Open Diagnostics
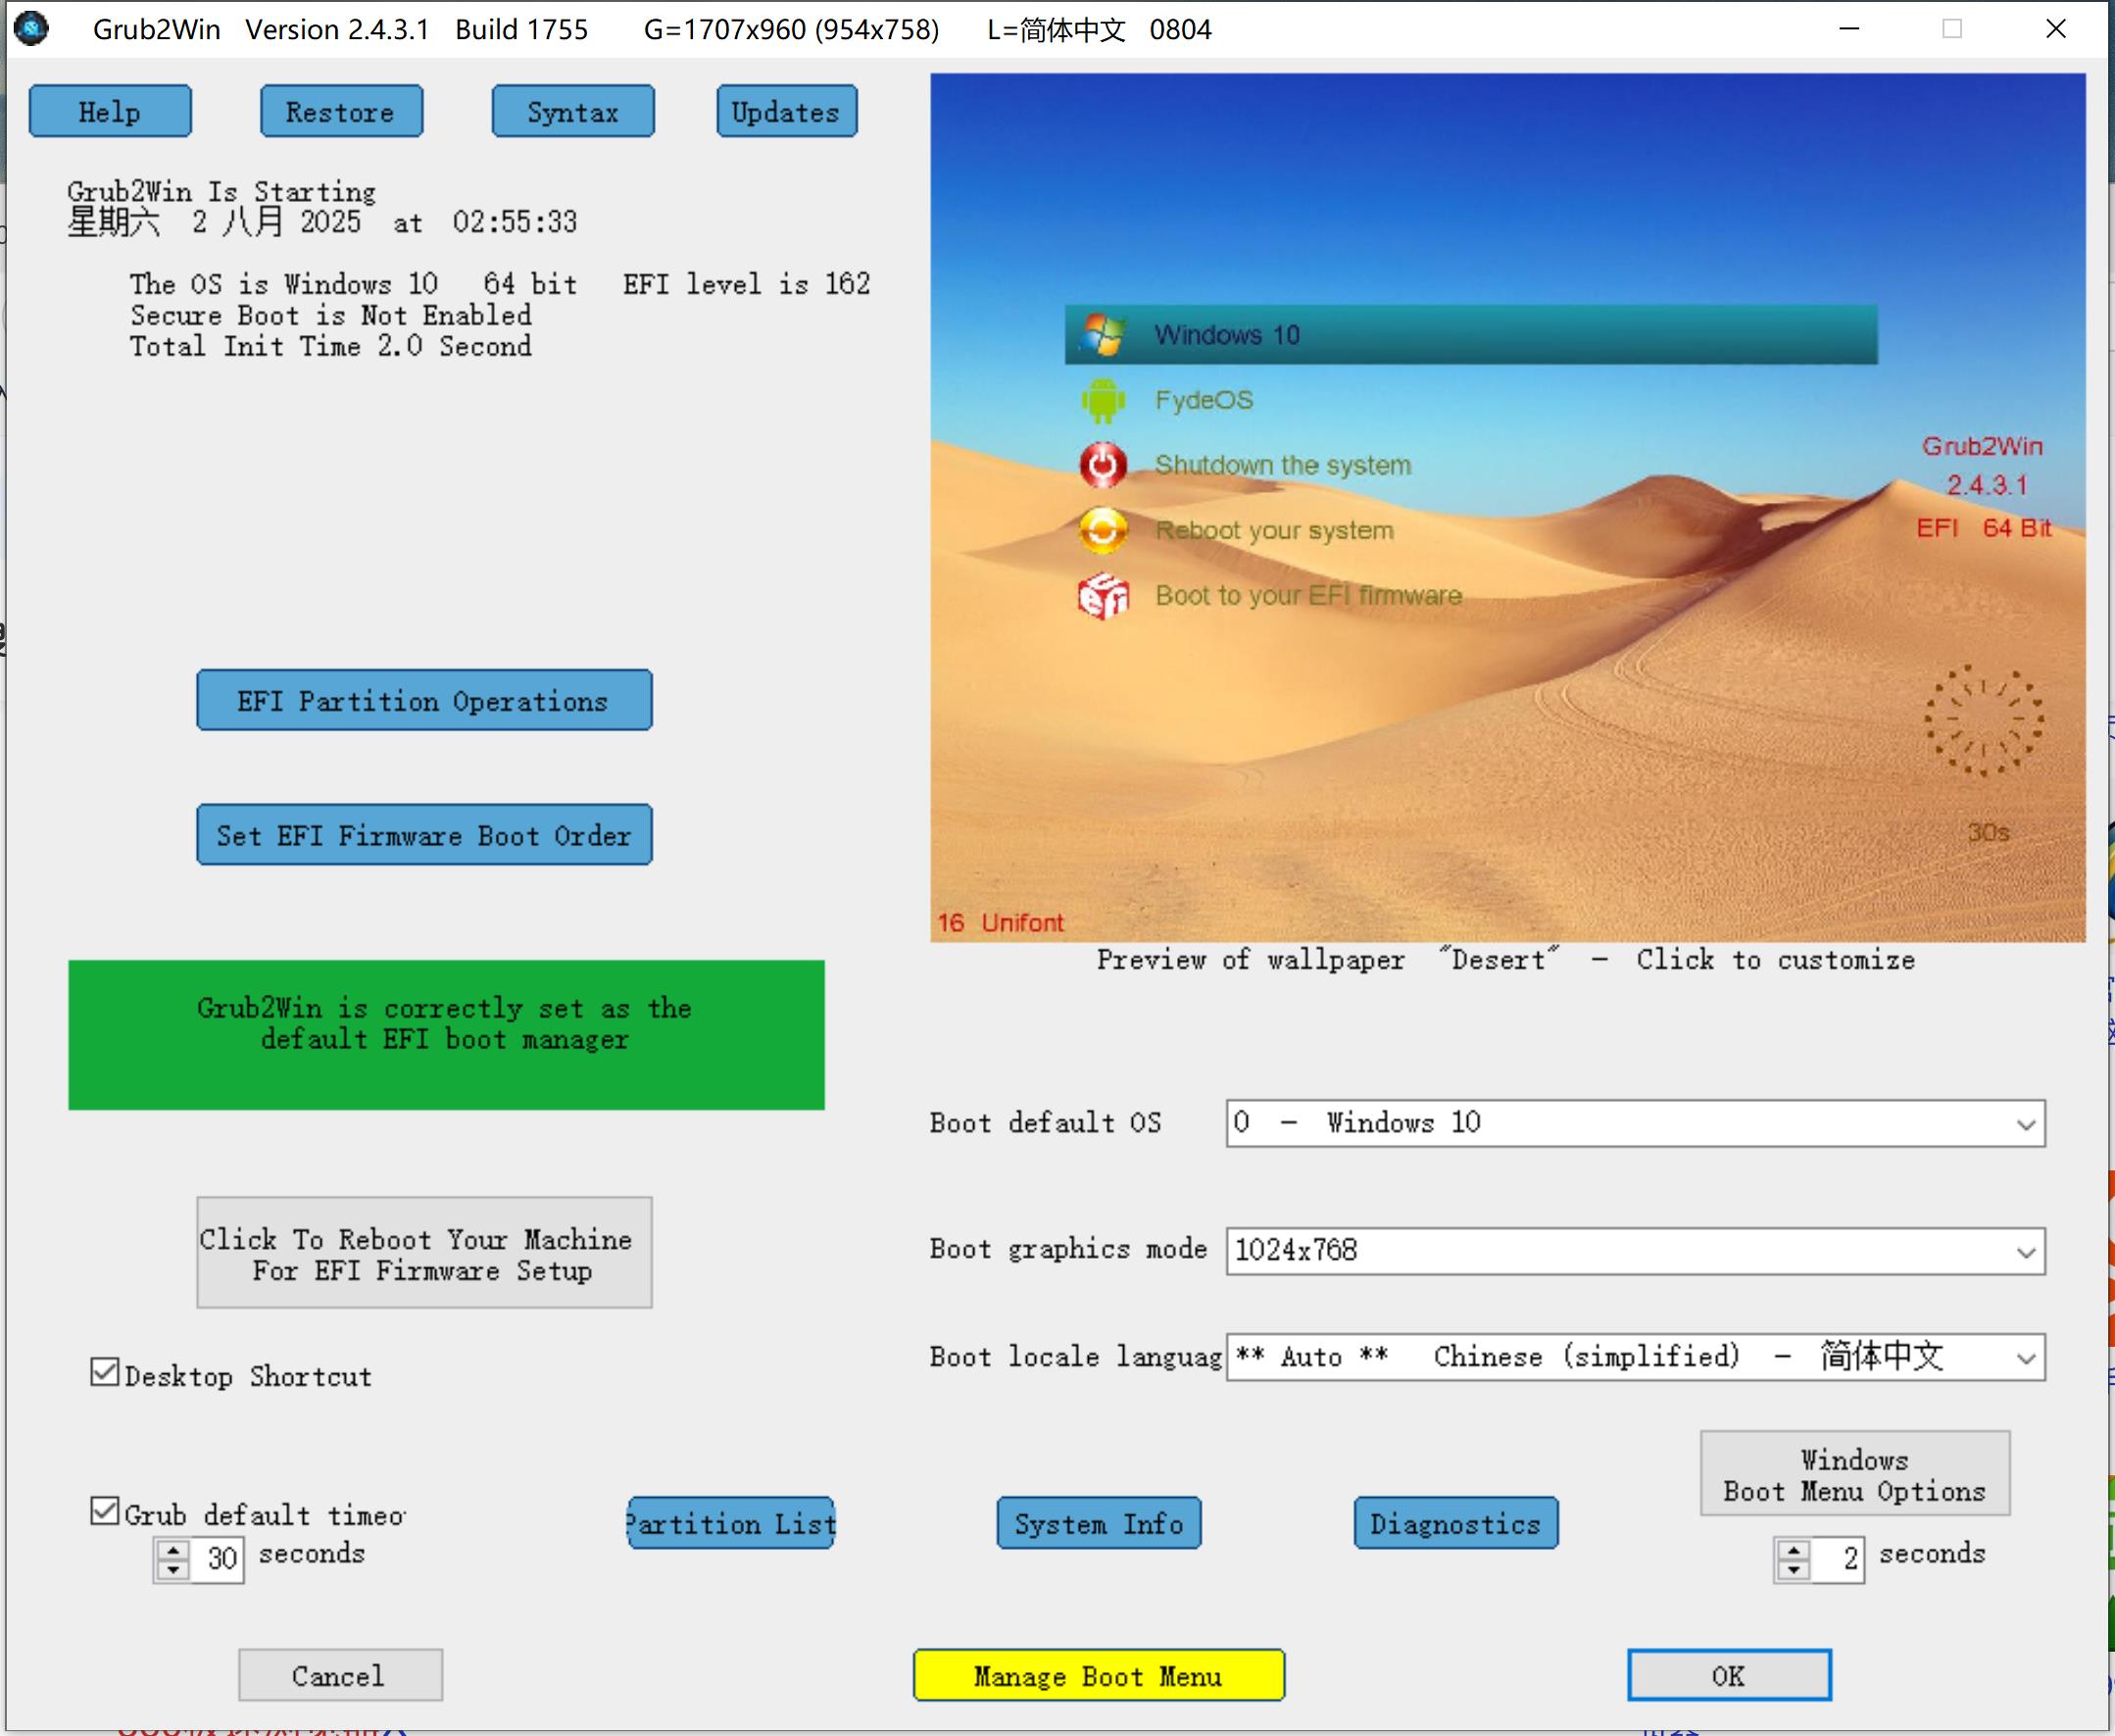Image resolution: width=2115 pixels, height=1736 pixels. tap(1456, 1523)
